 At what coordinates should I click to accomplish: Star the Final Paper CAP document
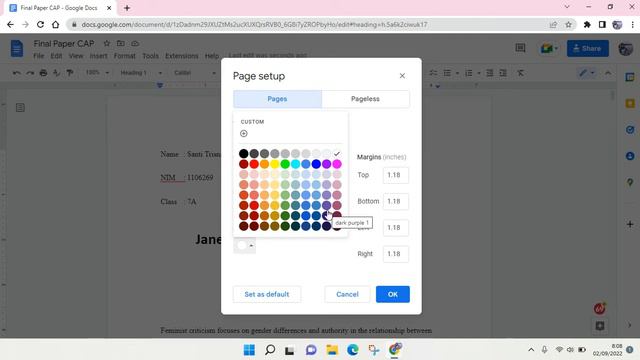[107, 43]
